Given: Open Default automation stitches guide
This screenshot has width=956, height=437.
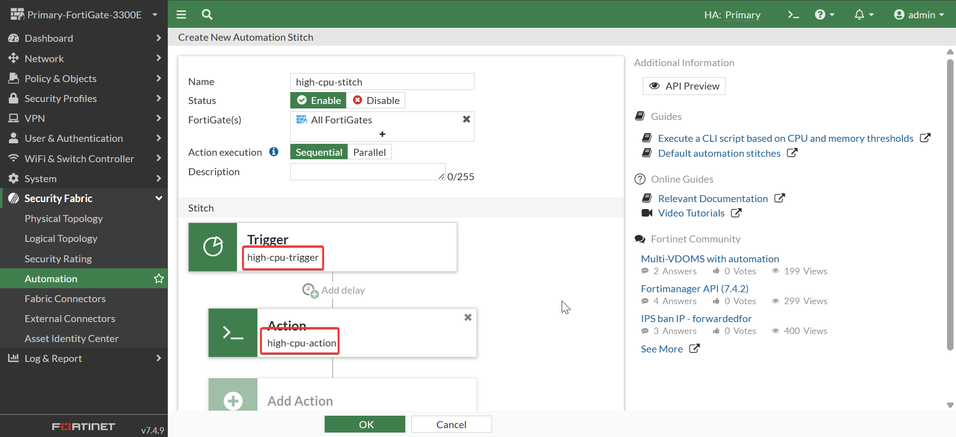Looking at the screenshot, I should point(719,153).
